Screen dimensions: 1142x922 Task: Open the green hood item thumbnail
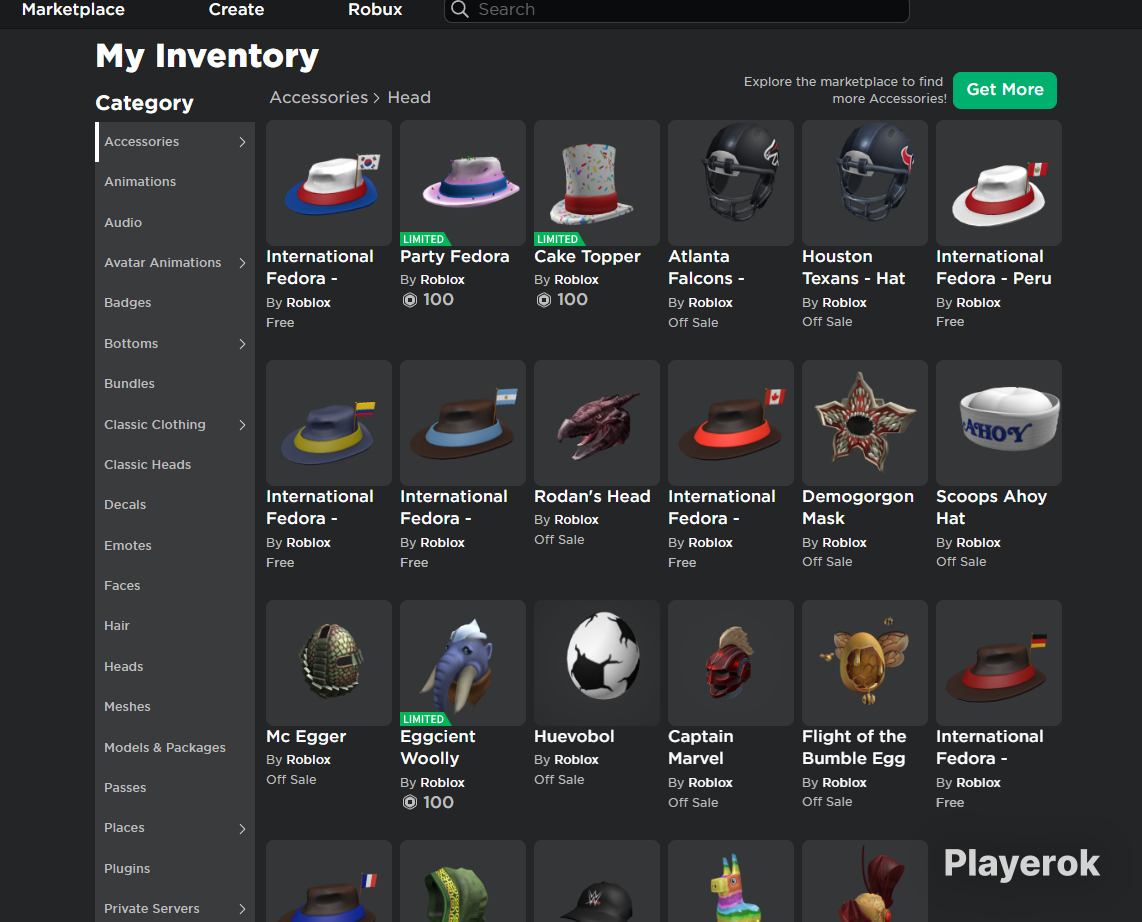pos(463,881)
